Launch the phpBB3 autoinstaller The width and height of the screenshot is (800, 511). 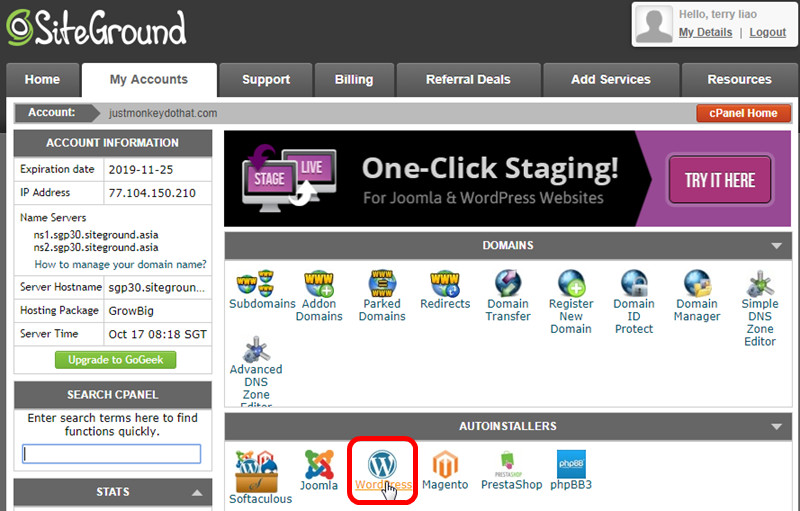point(571,470)
